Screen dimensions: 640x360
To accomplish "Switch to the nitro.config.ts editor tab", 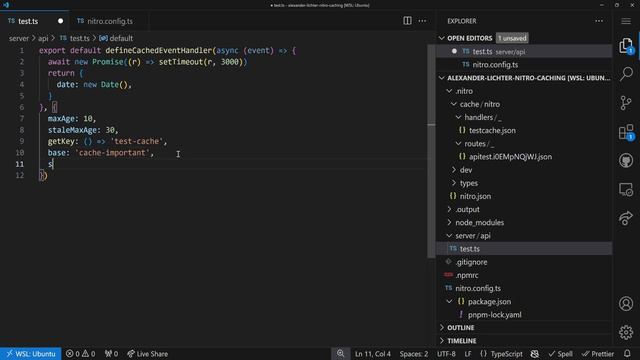I will pyautogui.click(x=109, y=21).
